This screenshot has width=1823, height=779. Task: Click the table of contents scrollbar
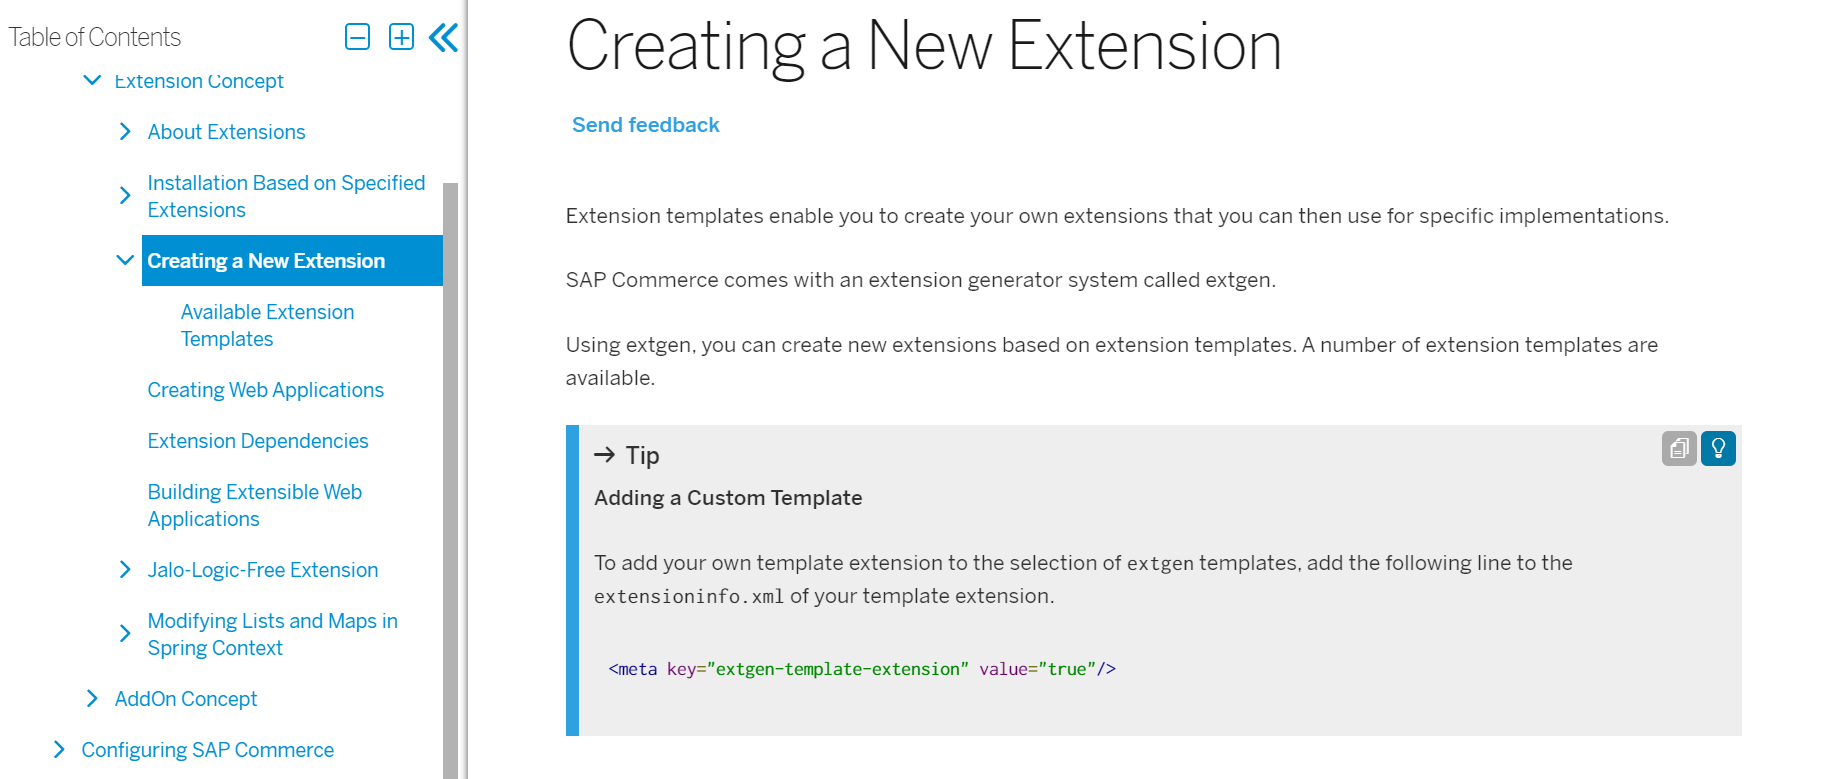pos(450,480)
